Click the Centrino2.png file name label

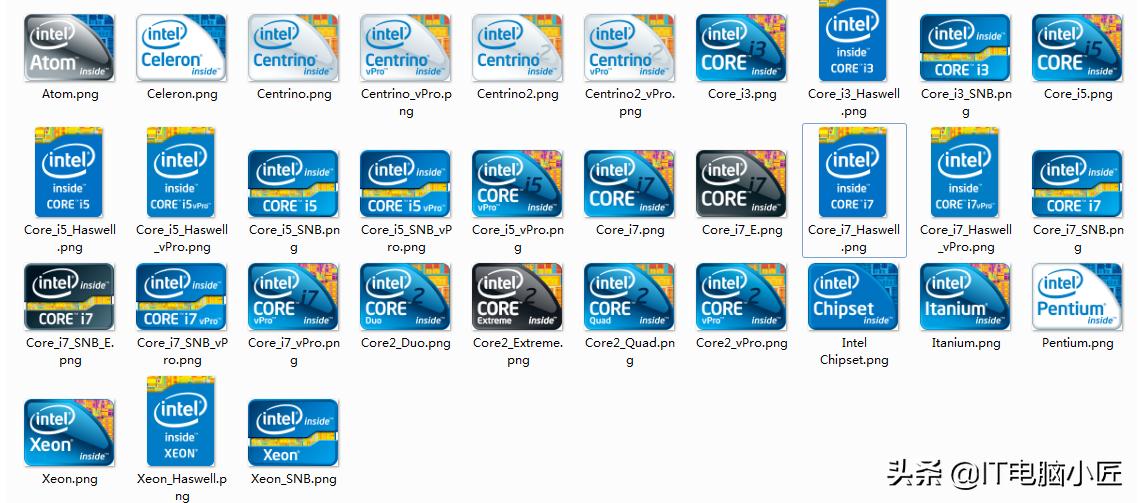[x=518, y=94]
